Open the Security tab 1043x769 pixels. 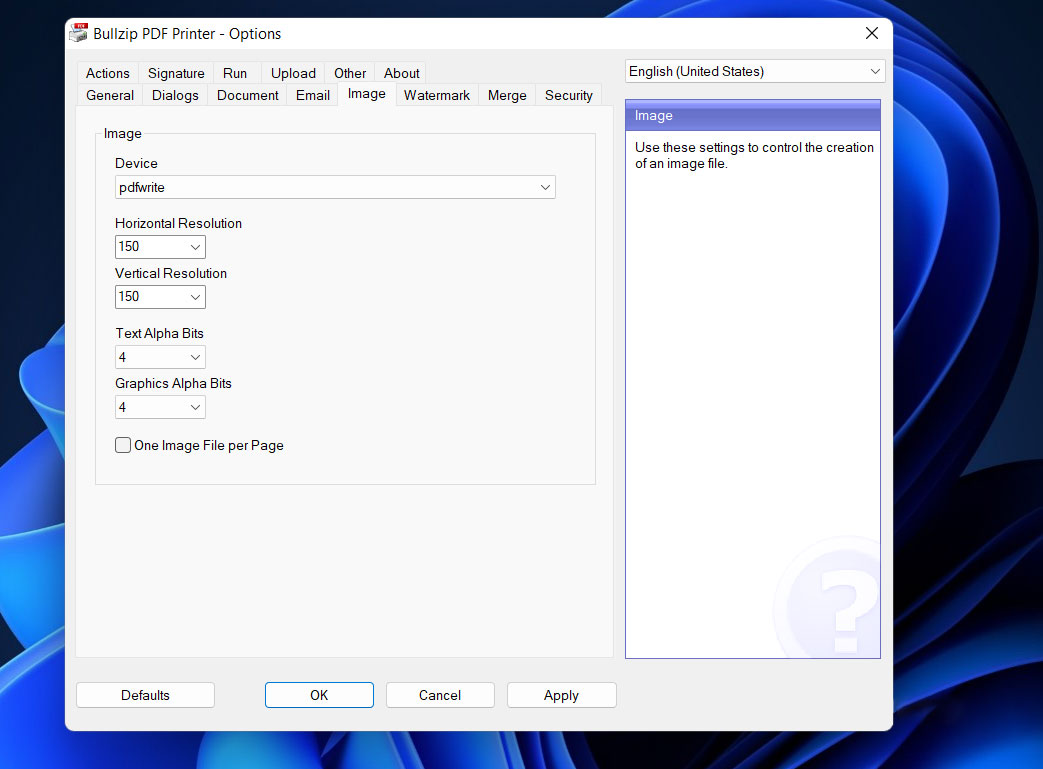[x=568, y=96]
